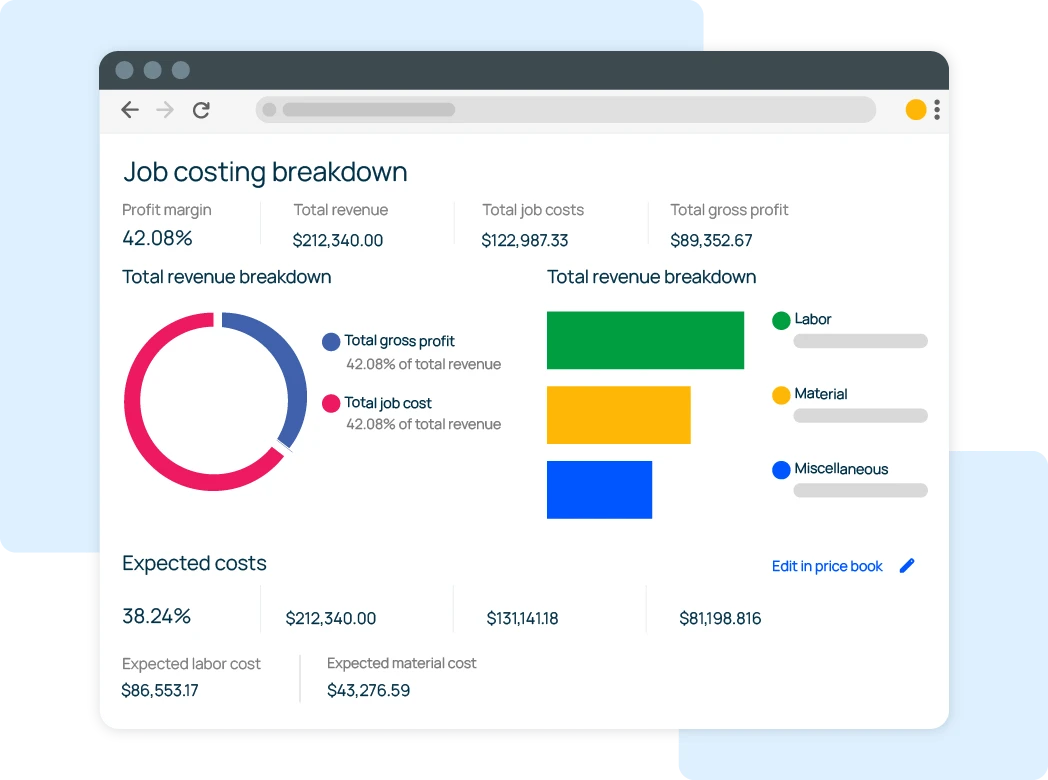Click Total revenue value $212,340.00 at top
1048x780 pixels.
338,241
